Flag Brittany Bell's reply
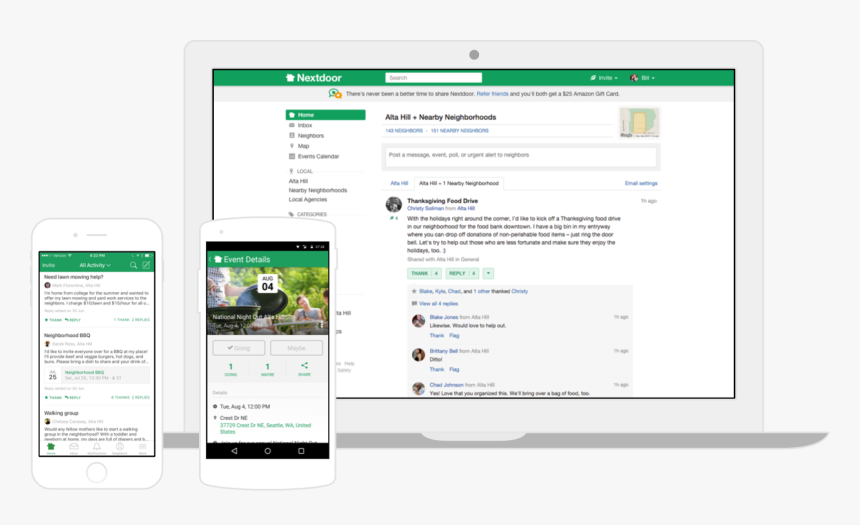 [x=454, y=369]
